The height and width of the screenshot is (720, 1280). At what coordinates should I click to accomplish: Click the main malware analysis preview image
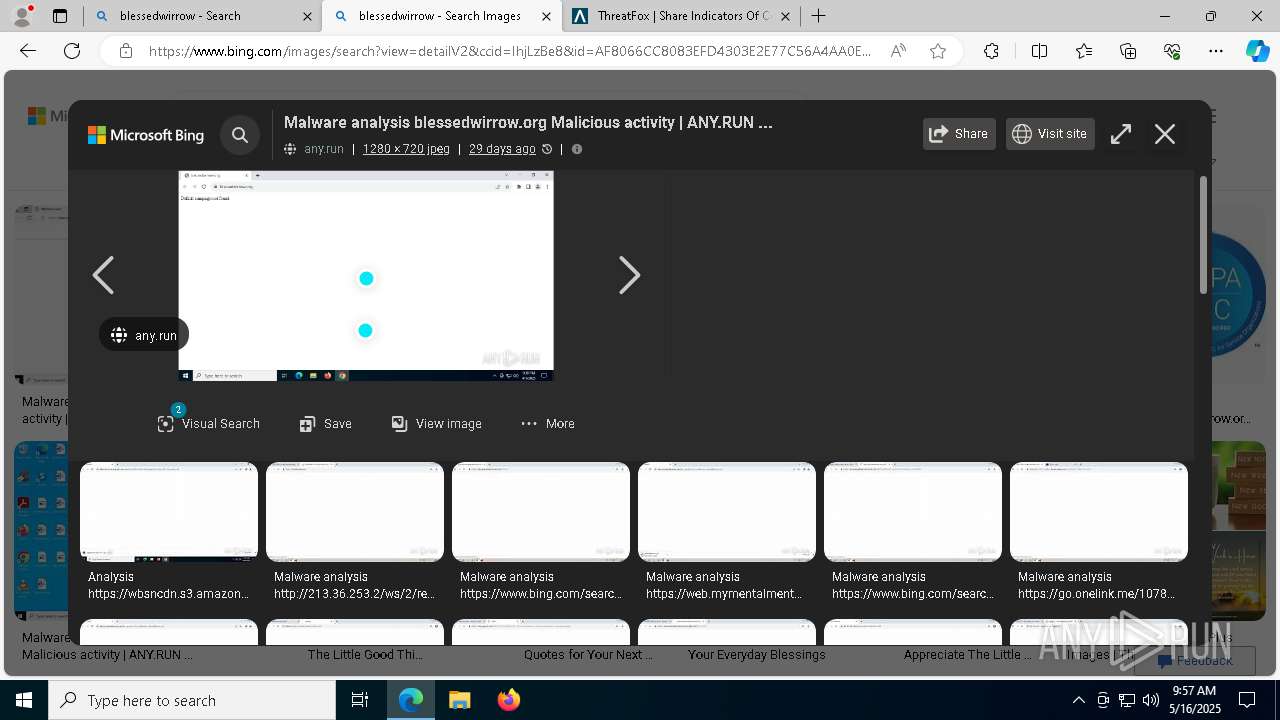[x=366, y=276]
